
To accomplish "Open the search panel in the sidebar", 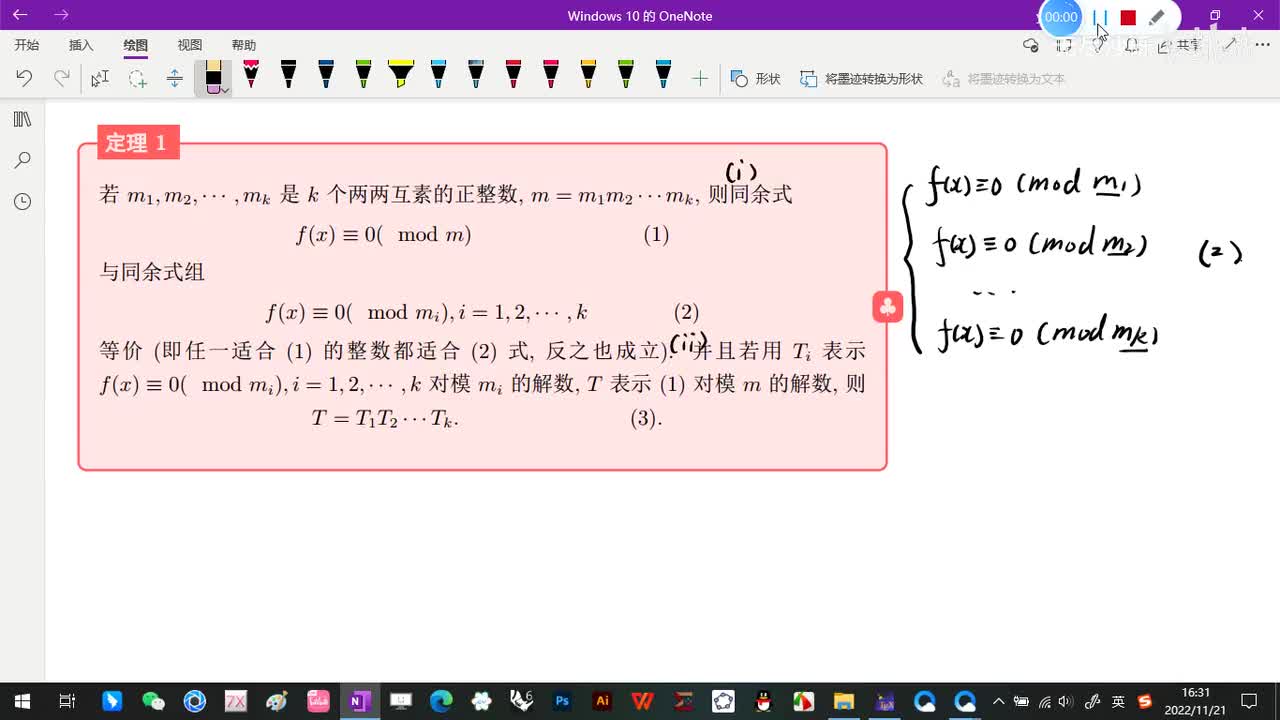I will tap(23, 160).
